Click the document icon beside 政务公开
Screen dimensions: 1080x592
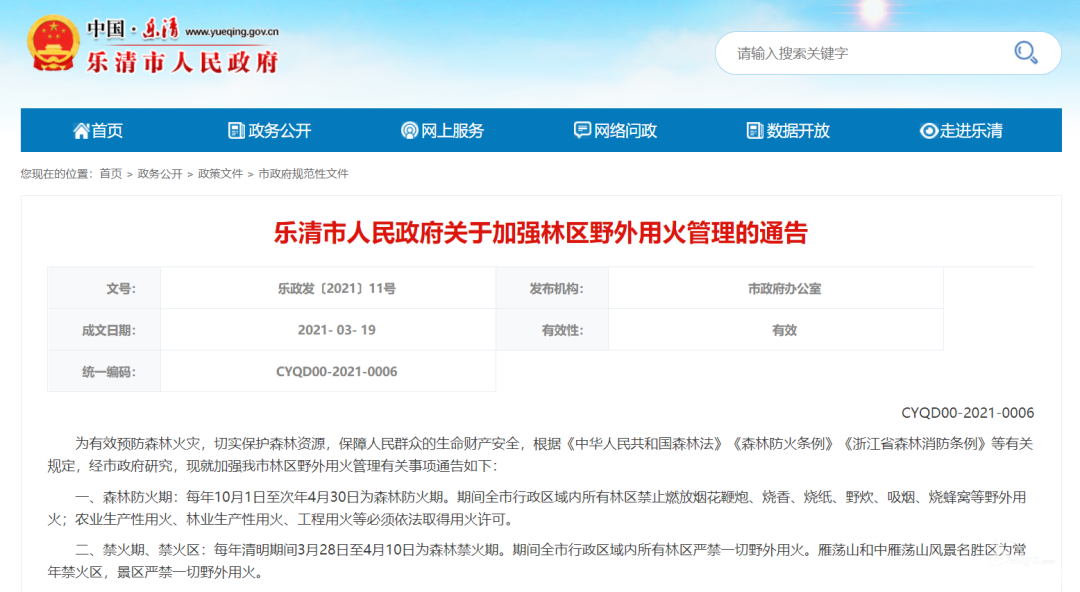tap(236, 130)
